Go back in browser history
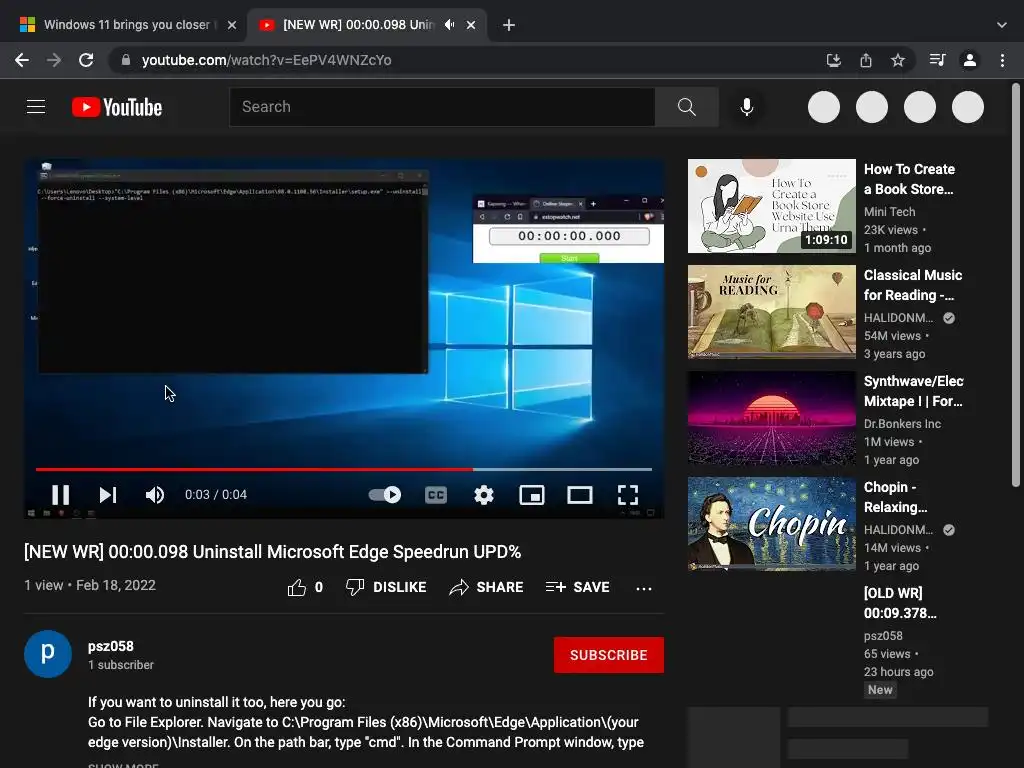Screen dimensions: 1024x768 point(22,60)
